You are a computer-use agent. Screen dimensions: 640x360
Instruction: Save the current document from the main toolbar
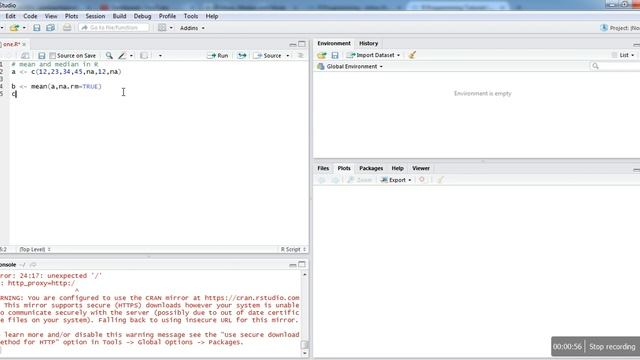click(37, 28)
